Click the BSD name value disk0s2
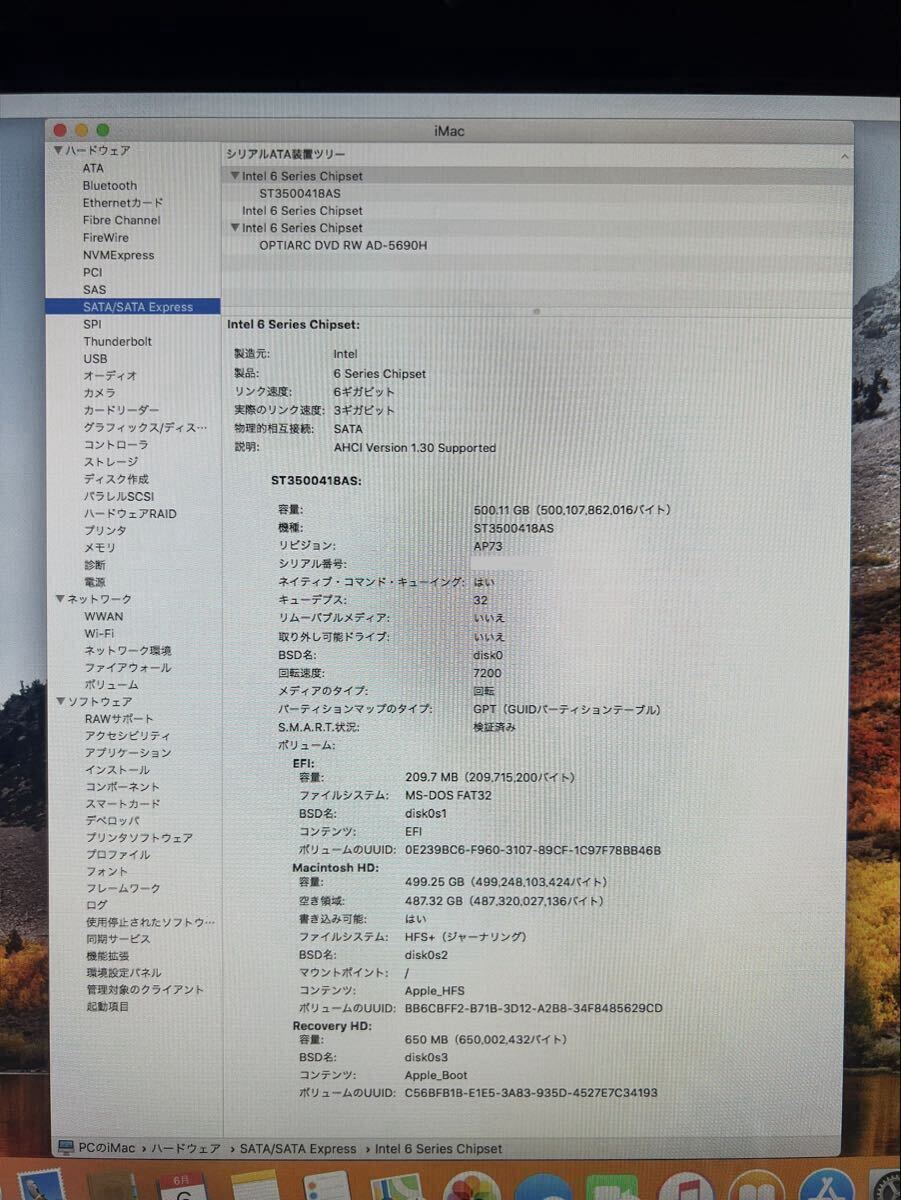 [x=426, y=955]
